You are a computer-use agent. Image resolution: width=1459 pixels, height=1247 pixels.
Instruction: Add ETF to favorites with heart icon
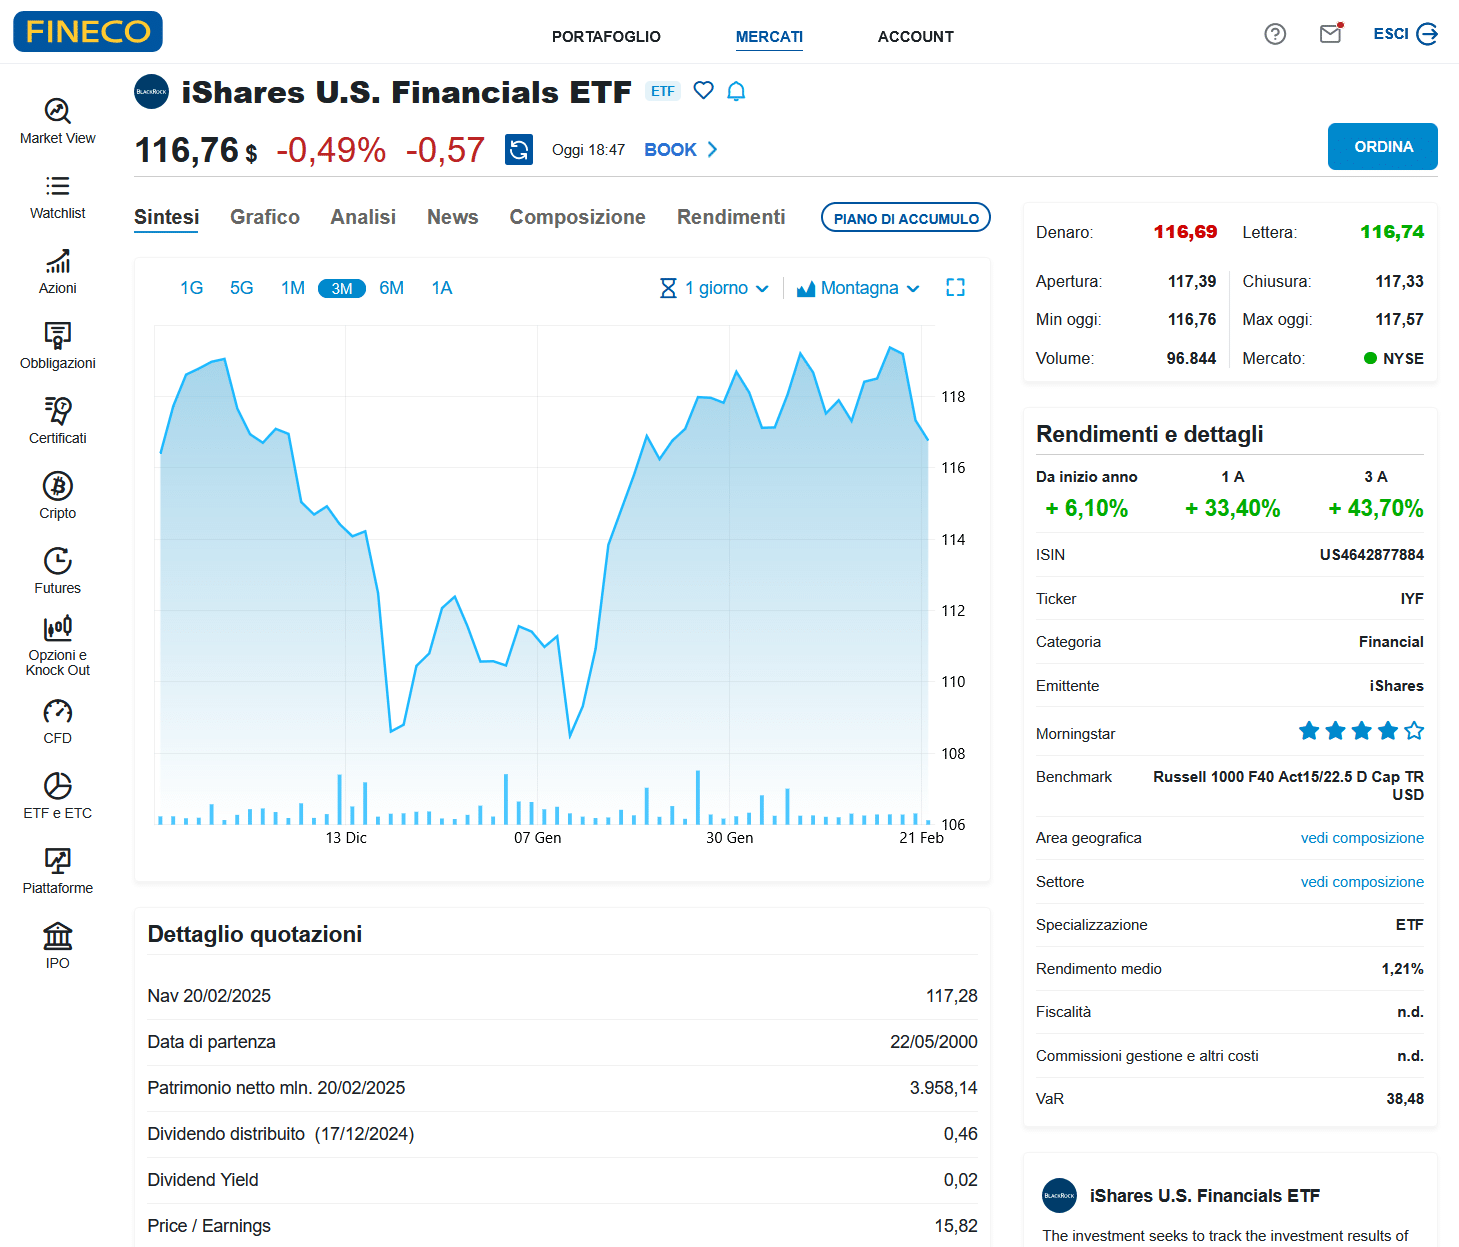704,90
